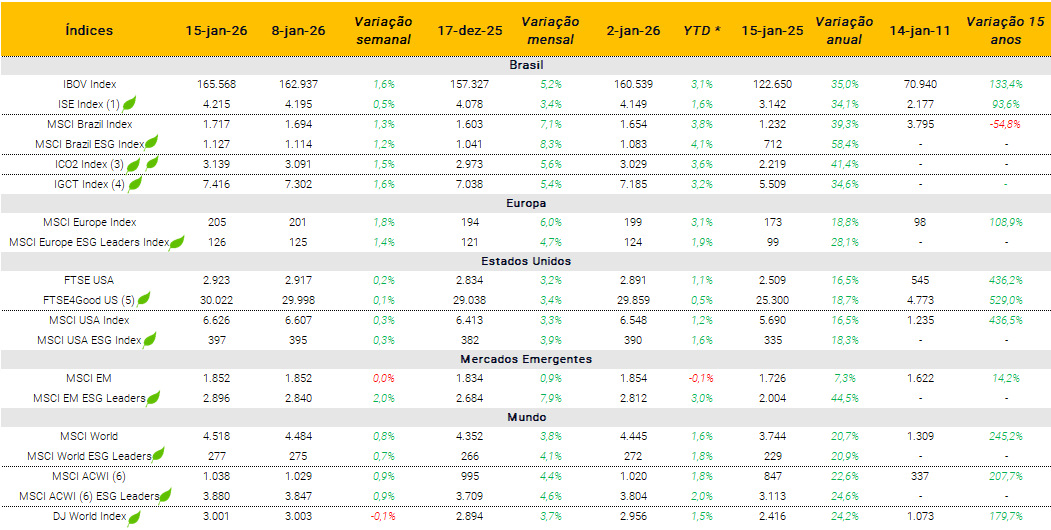Click the Índices column header

89,30
